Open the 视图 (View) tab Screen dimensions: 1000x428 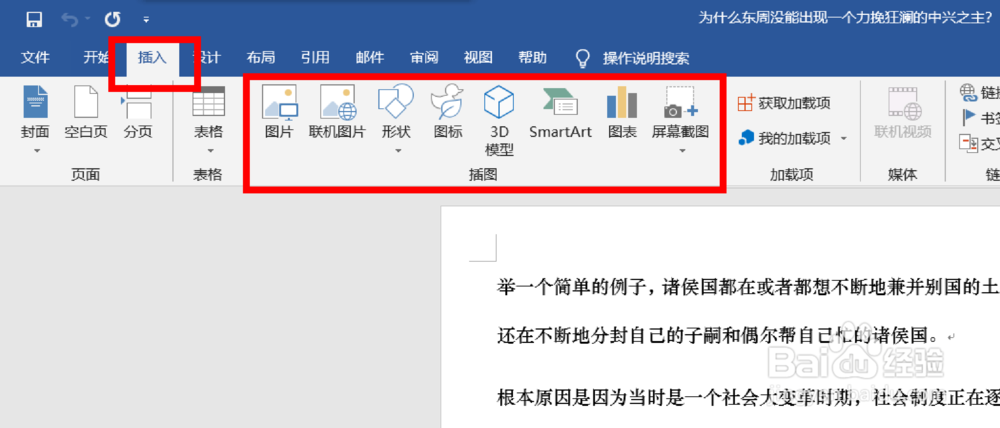[478, 58]
